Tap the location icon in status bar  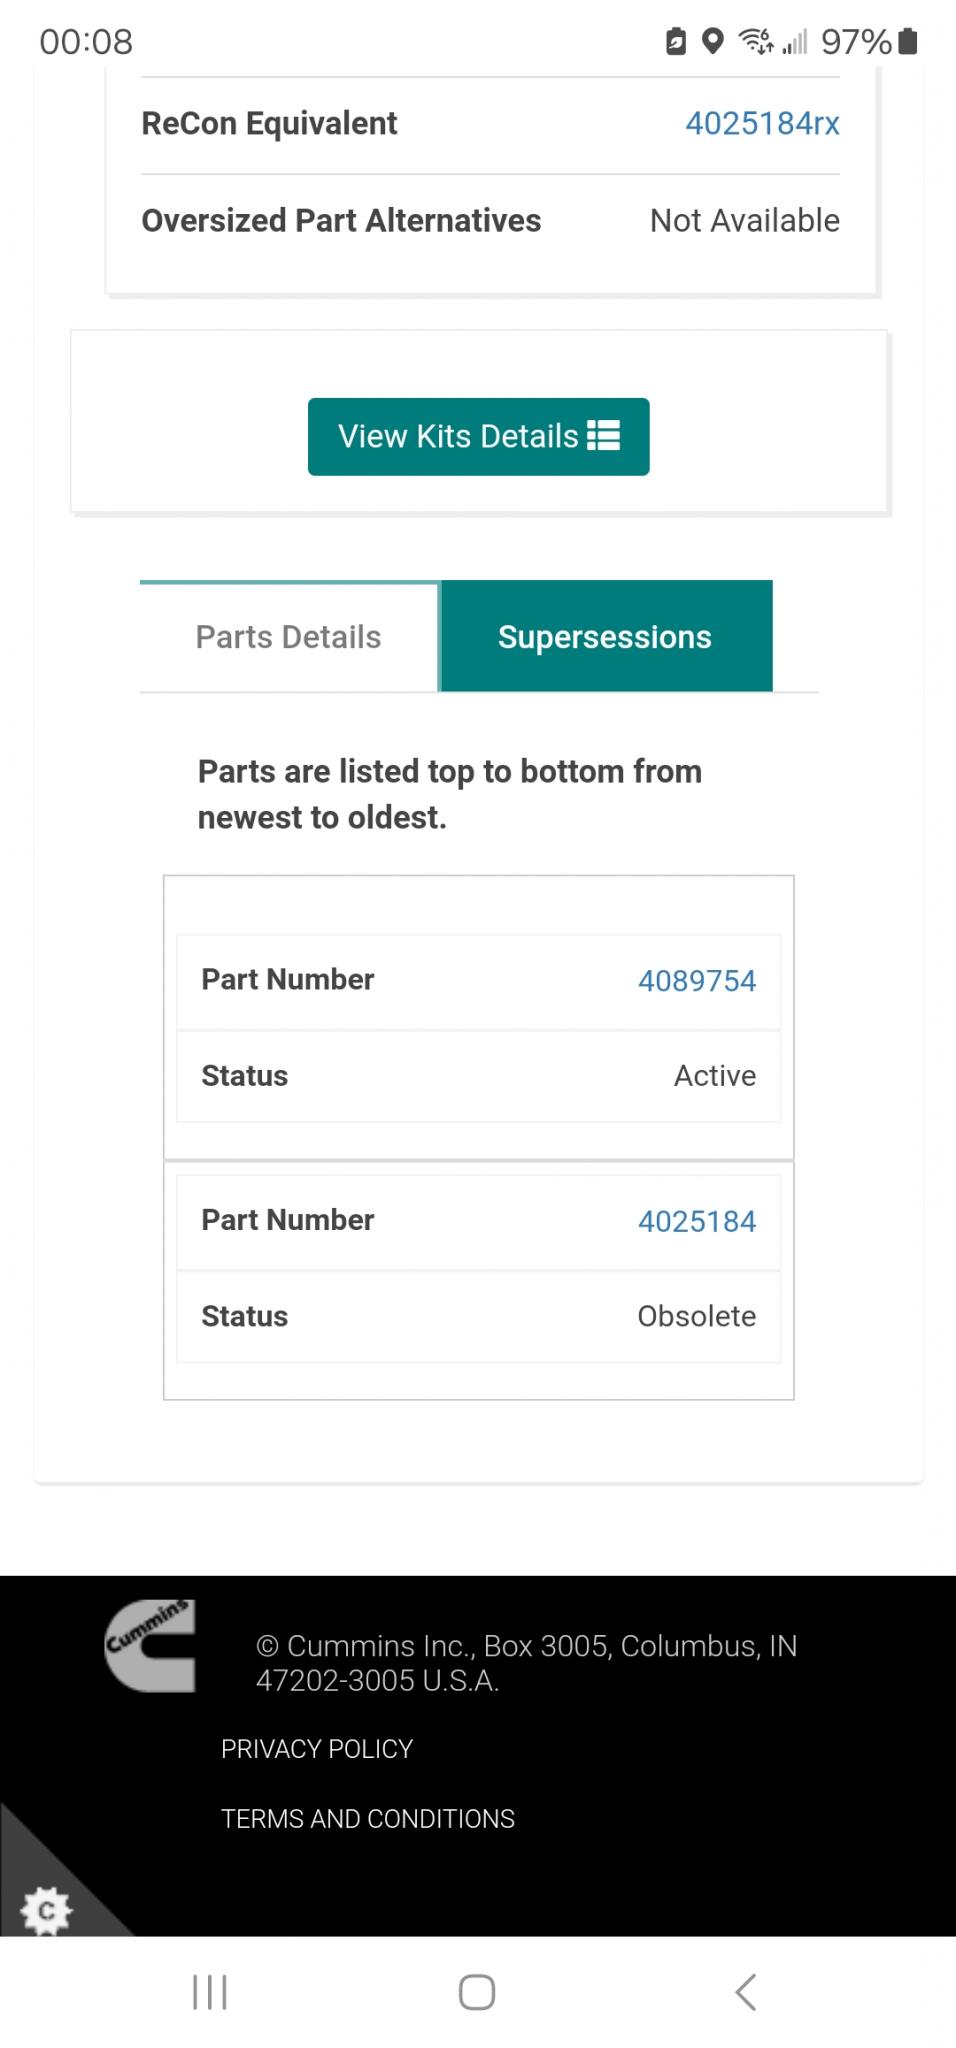pyautogui.click(x=712, y=41)
